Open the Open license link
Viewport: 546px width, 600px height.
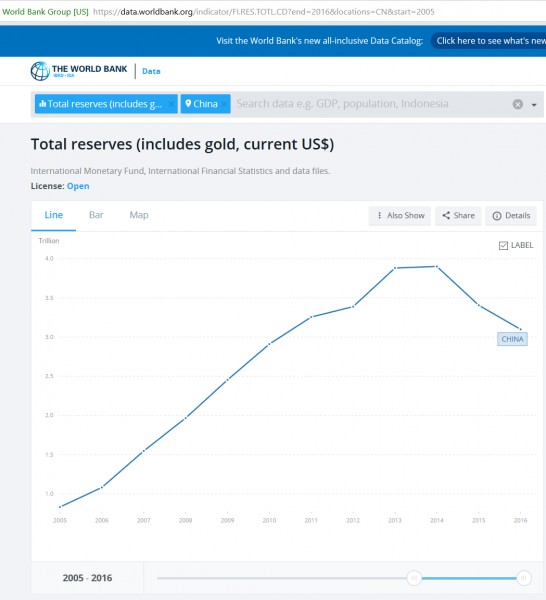[78, 186]
